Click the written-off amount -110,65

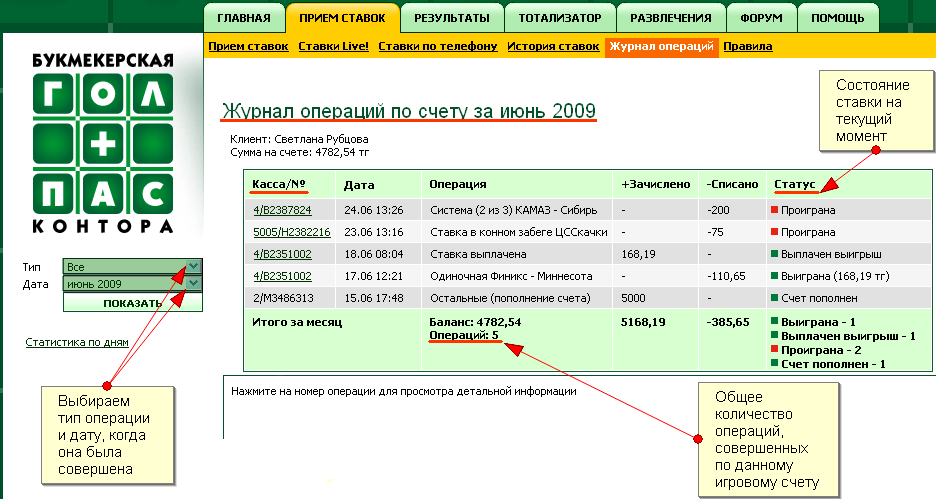(x=725, y=276)
